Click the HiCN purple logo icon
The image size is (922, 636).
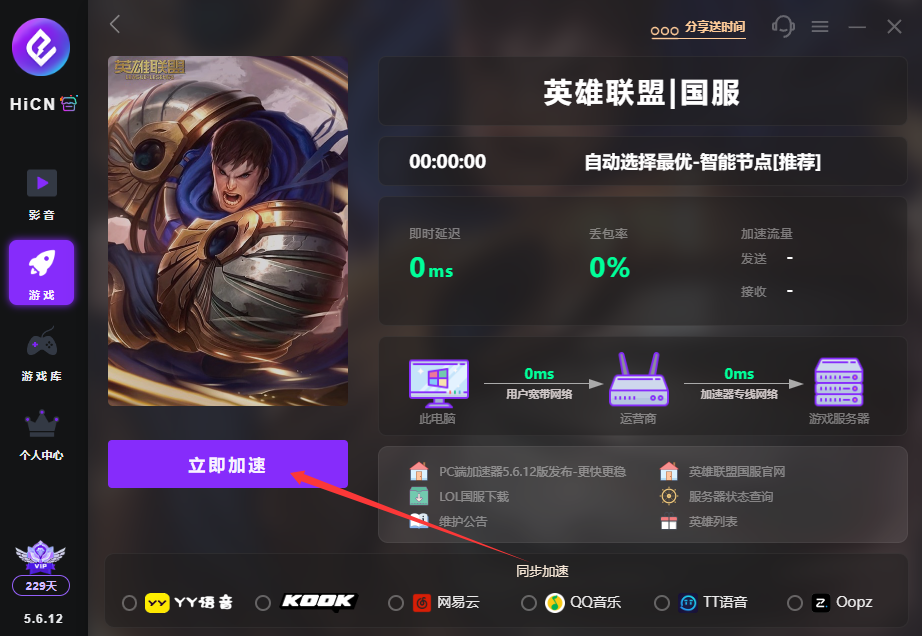pos(41,47)
